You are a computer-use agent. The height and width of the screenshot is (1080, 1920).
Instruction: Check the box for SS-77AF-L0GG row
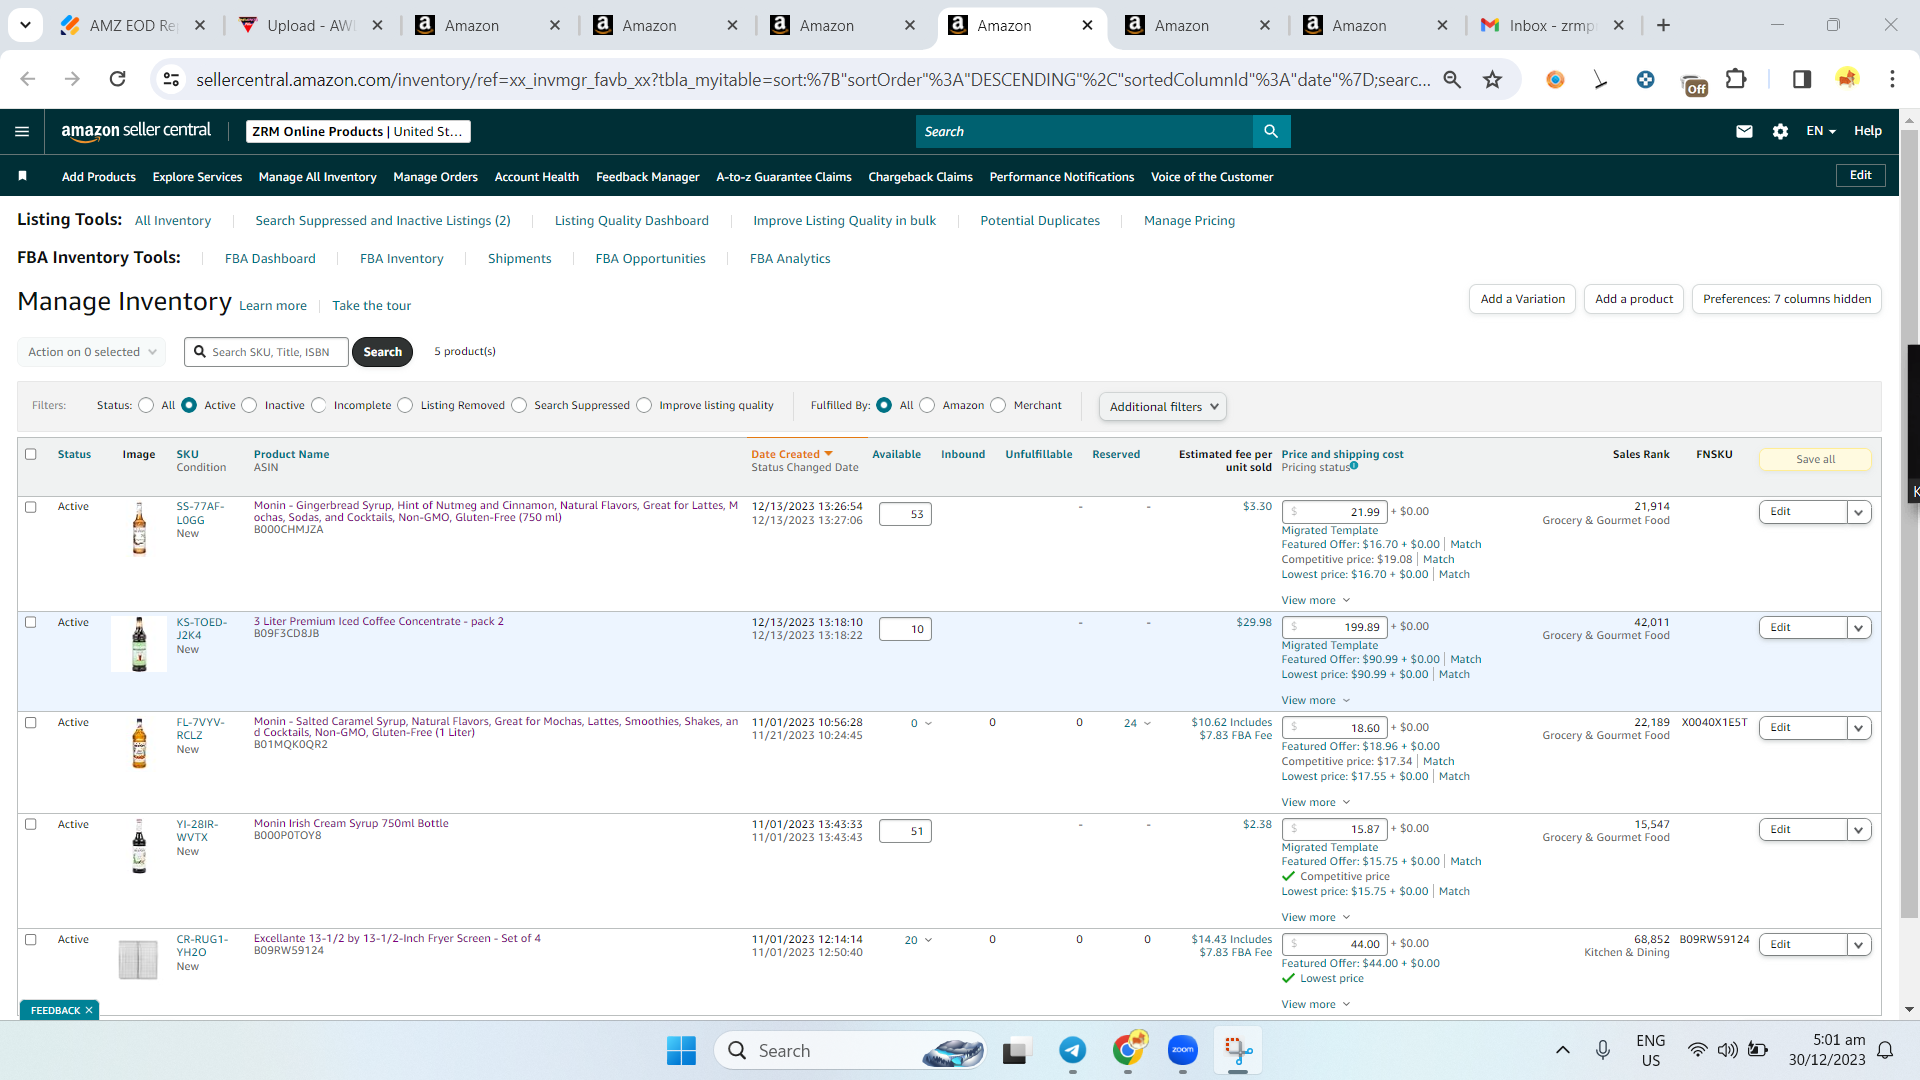point(31,507)
